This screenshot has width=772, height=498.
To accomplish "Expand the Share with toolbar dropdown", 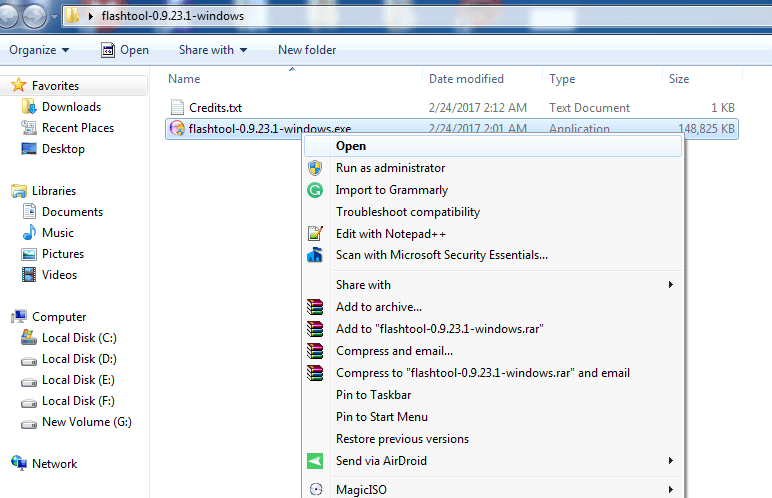I will pyautogui.click(x=213, y=50).
